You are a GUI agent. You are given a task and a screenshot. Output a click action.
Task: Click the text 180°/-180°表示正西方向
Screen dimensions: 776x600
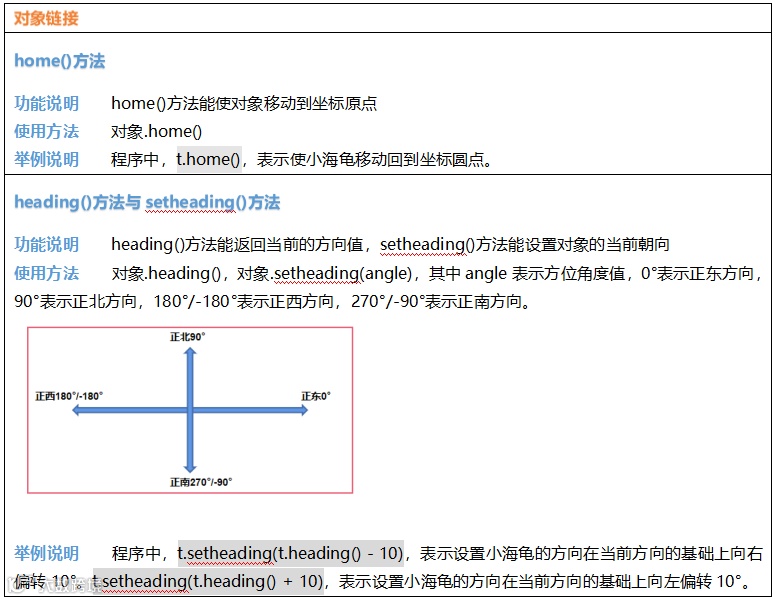[x=243, y=301]
